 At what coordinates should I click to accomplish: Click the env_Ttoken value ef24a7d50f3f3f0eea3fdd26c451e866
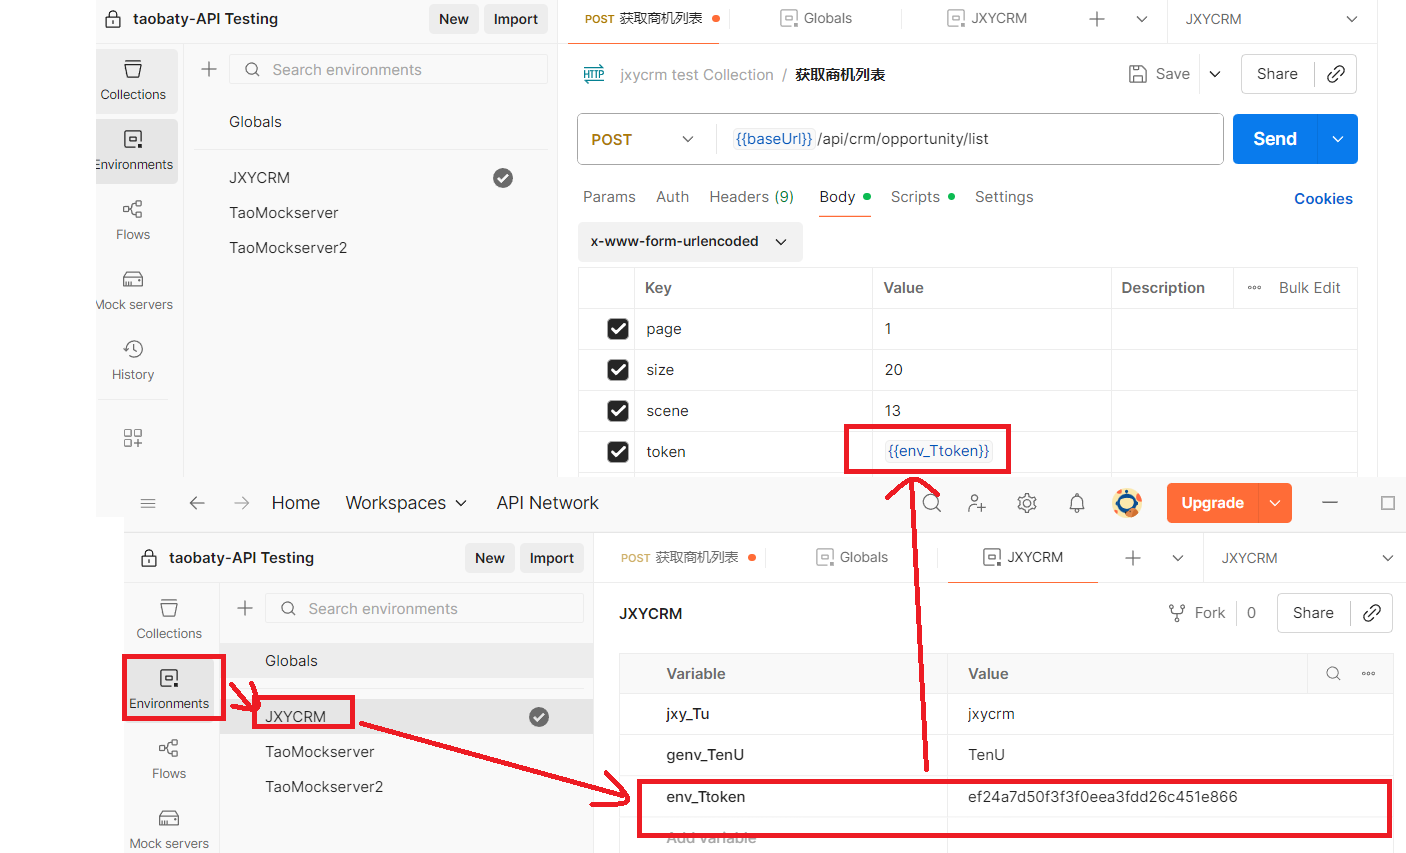point(1103,797)
